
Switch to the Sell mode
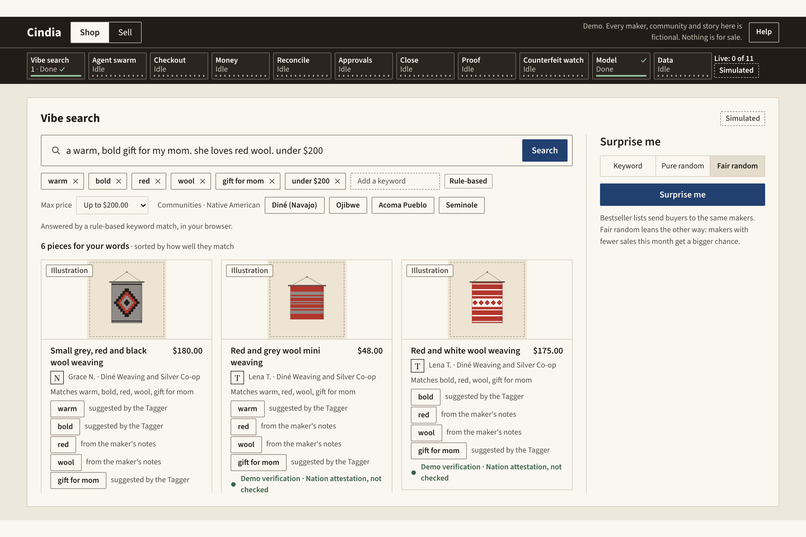click(x=125, y=32)
